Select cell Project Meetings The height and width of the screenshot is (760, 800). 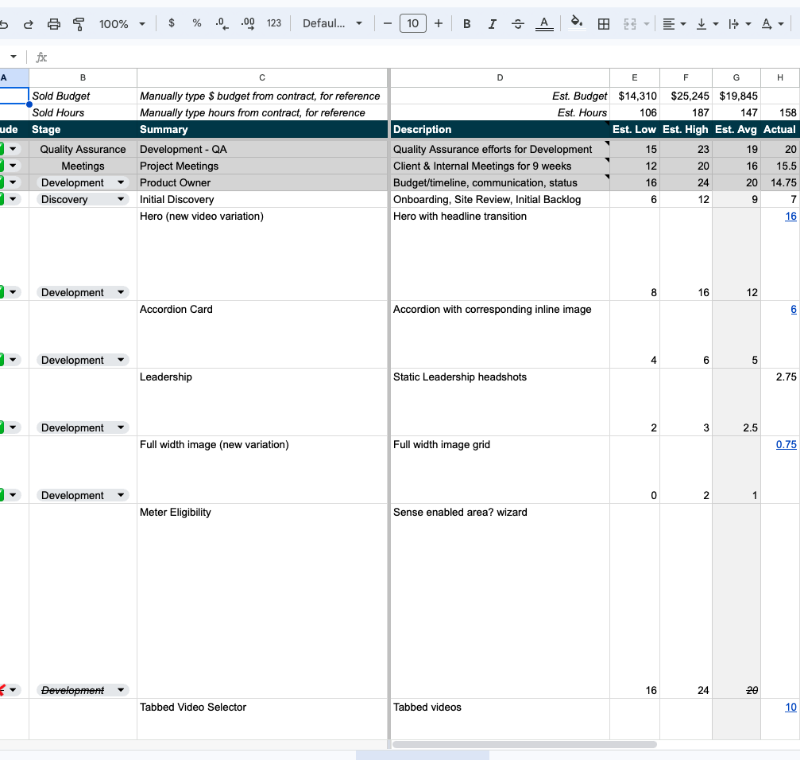coord(262,166)
